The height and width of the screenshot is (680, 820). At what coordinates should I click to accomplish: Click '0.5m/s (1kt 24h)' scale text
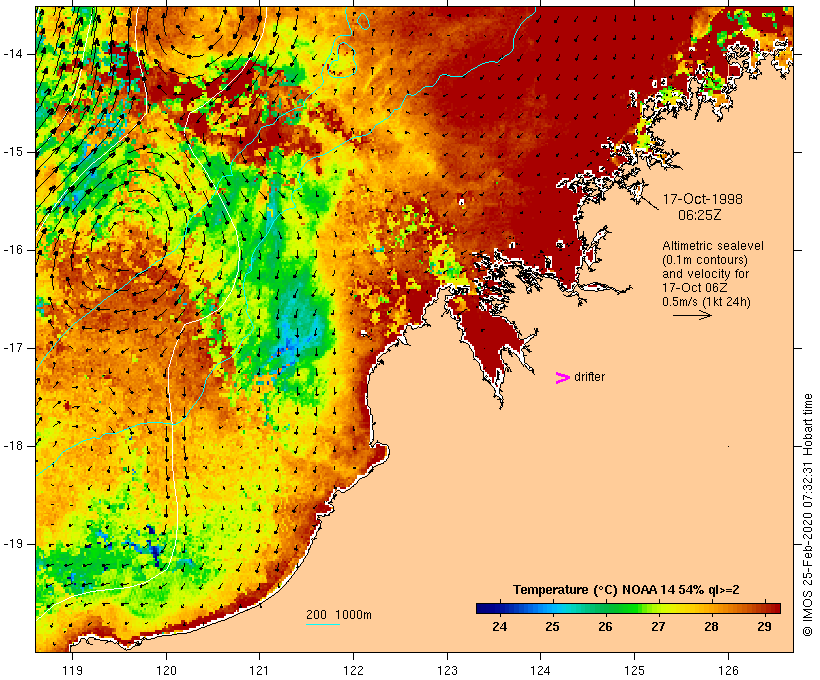[706, 302]
